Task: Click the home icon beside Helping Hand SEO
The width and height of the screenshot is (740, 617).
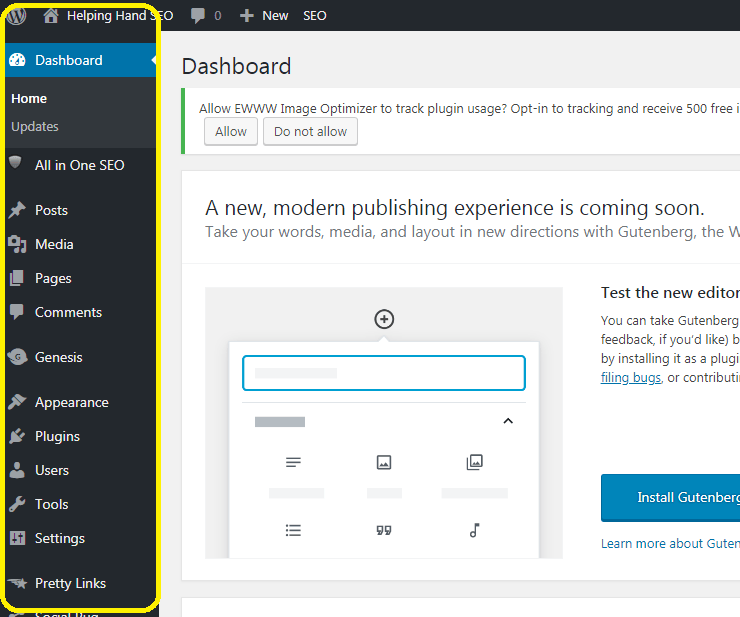Action: click(x=51, y=16)
